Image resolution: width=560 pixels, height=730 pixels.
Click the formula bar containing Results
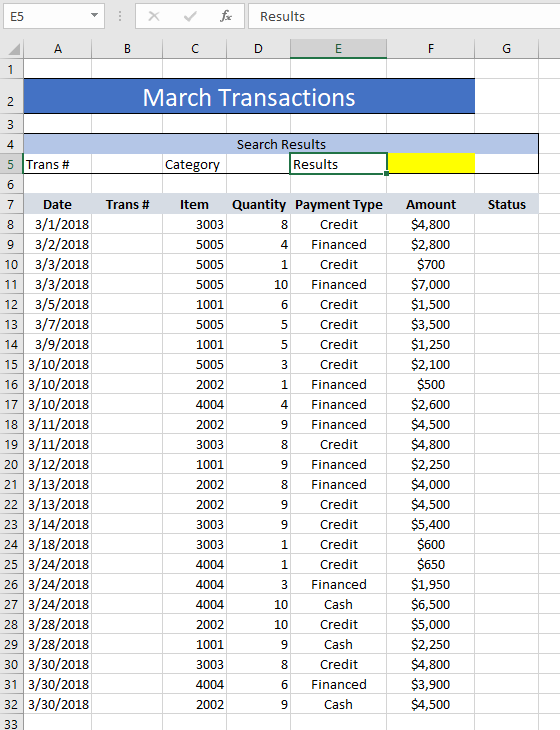point(404,16)
